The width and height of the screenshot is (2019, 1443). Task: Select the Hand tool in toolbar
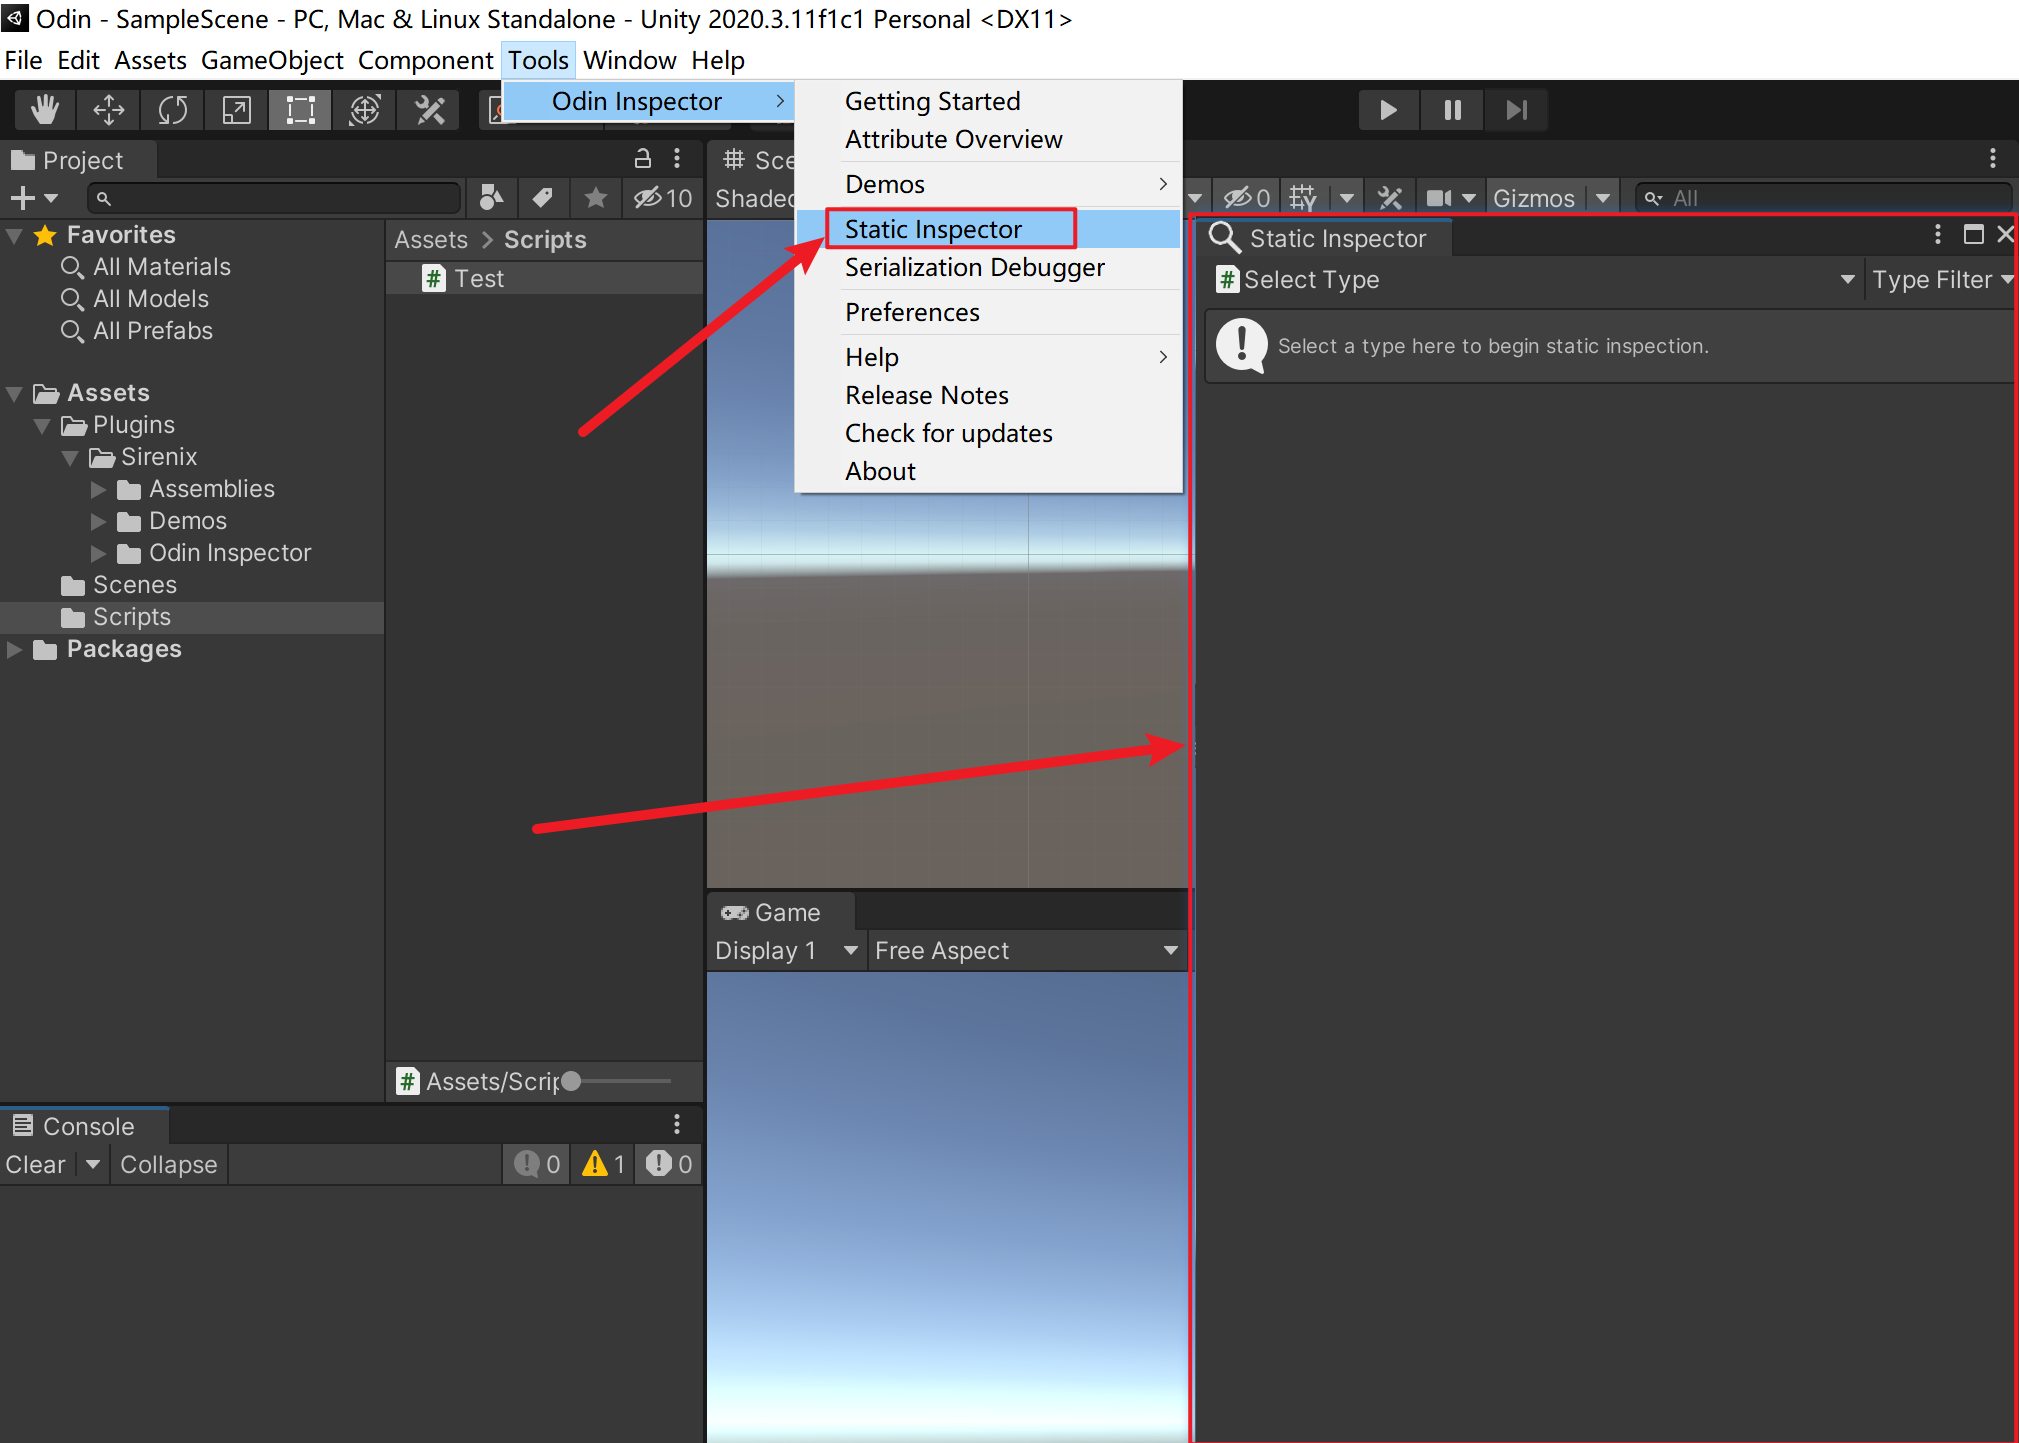(x=44, y=109)
